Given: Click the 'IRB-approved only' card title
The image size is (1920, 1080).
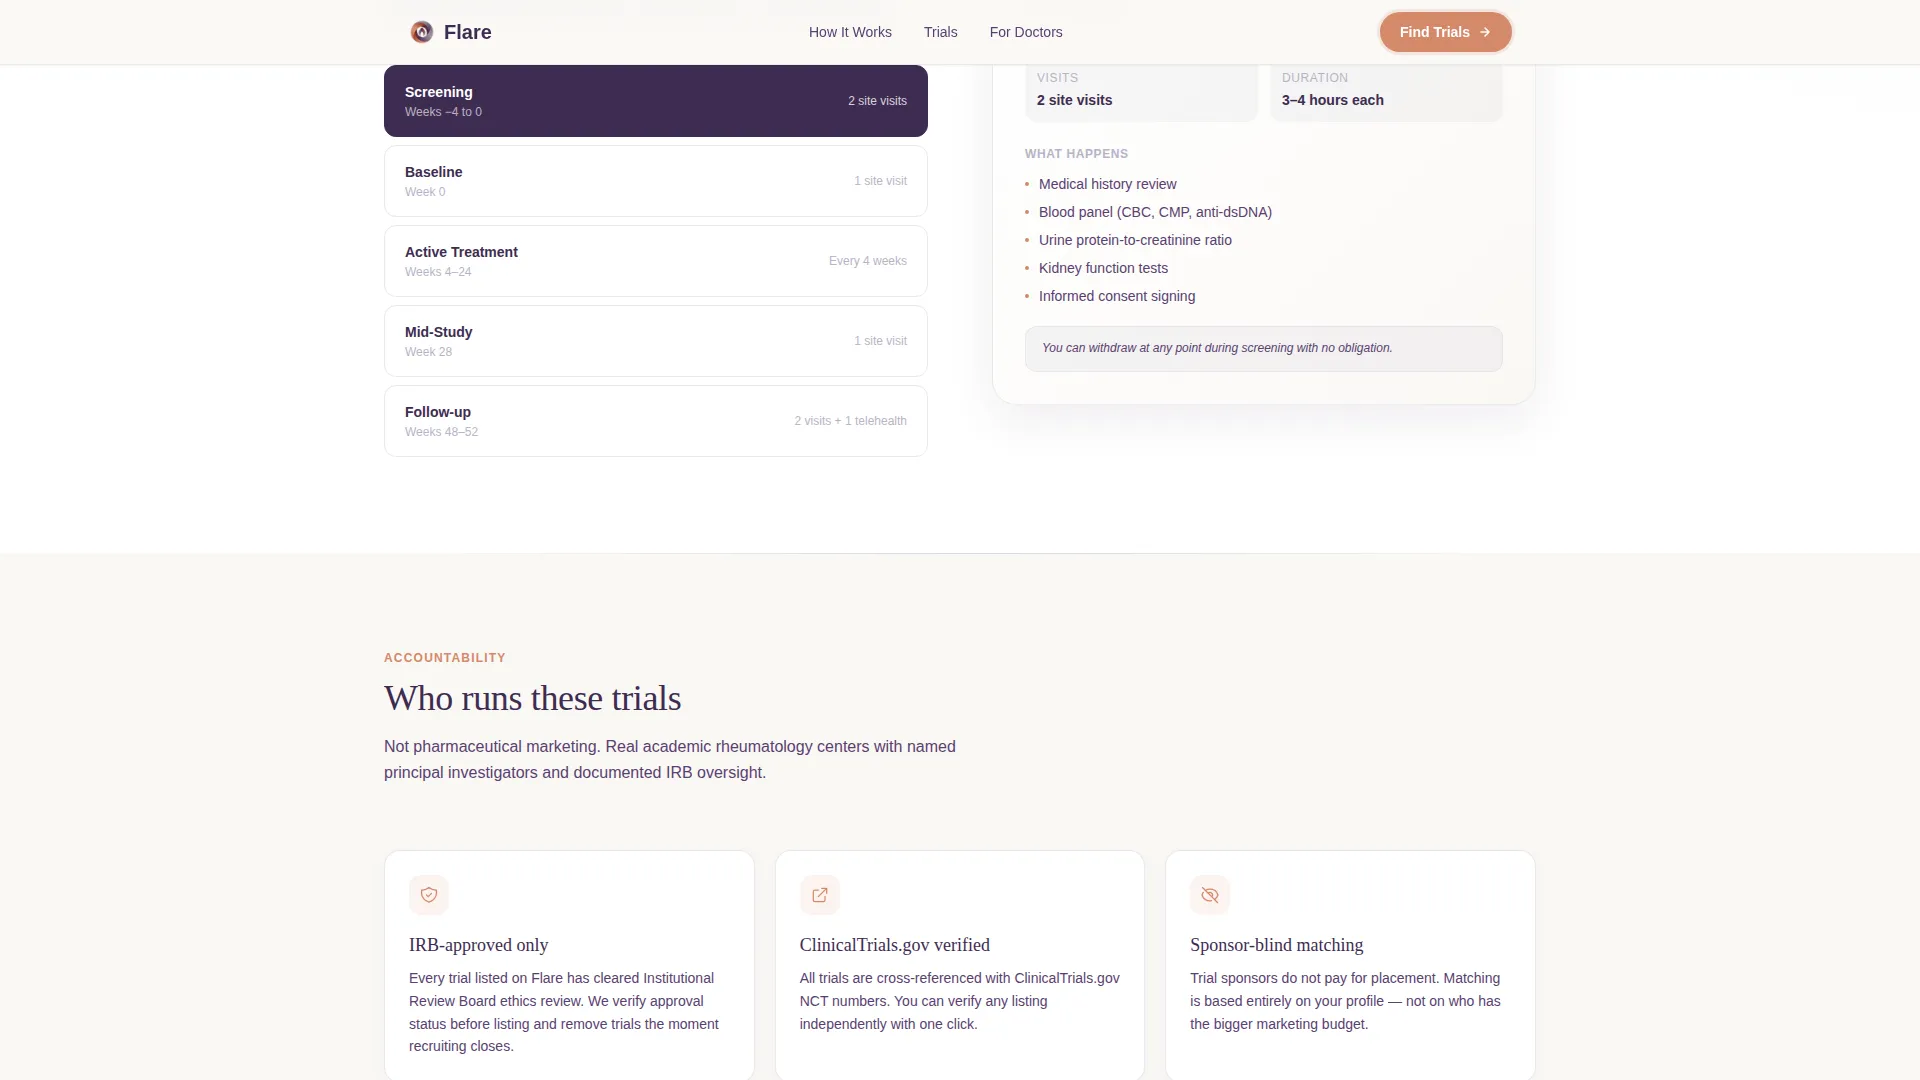Looking at the screenshot, I should point(478,945).
